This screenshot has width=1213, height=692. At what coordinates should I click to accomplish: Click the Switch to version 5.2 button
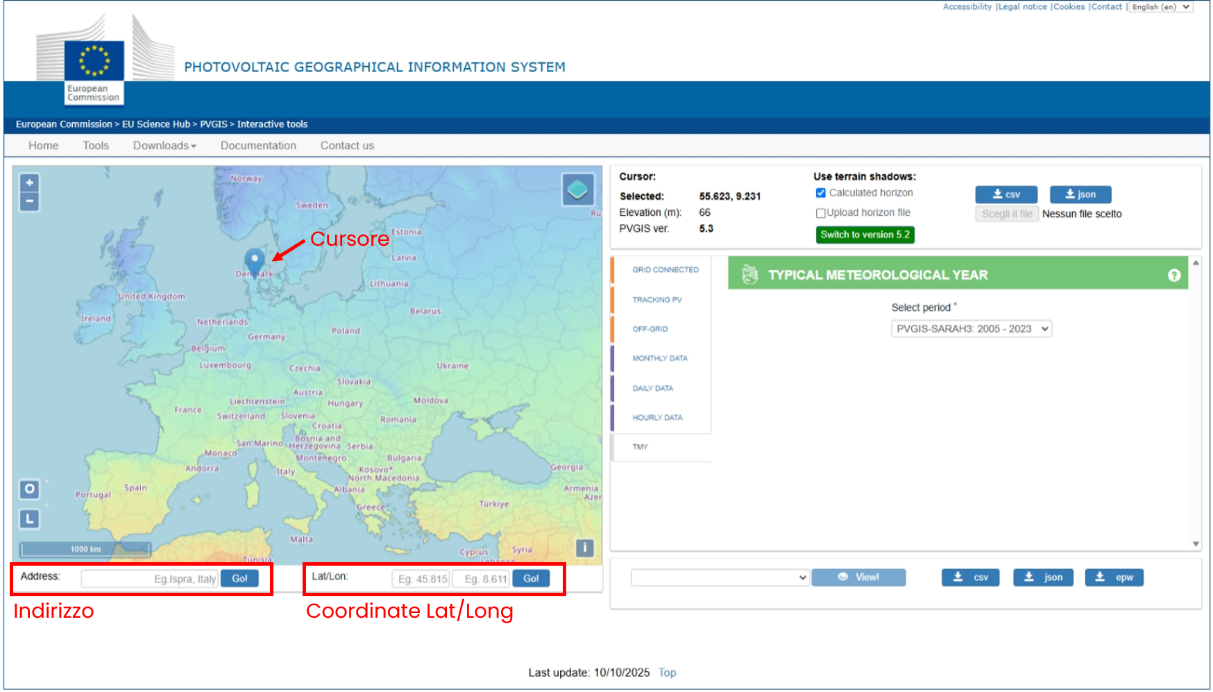click(865, 234)
